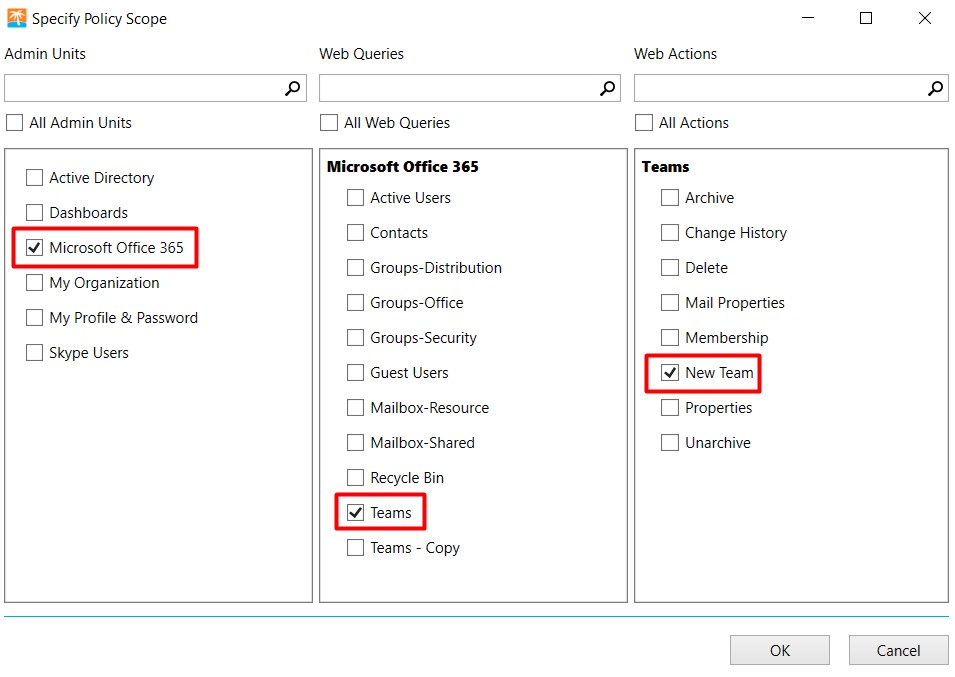Check the Properties web action
Image resolution: width=955 pixels, height=677 pixels.
pyautogui.click(x=670, y=408)
